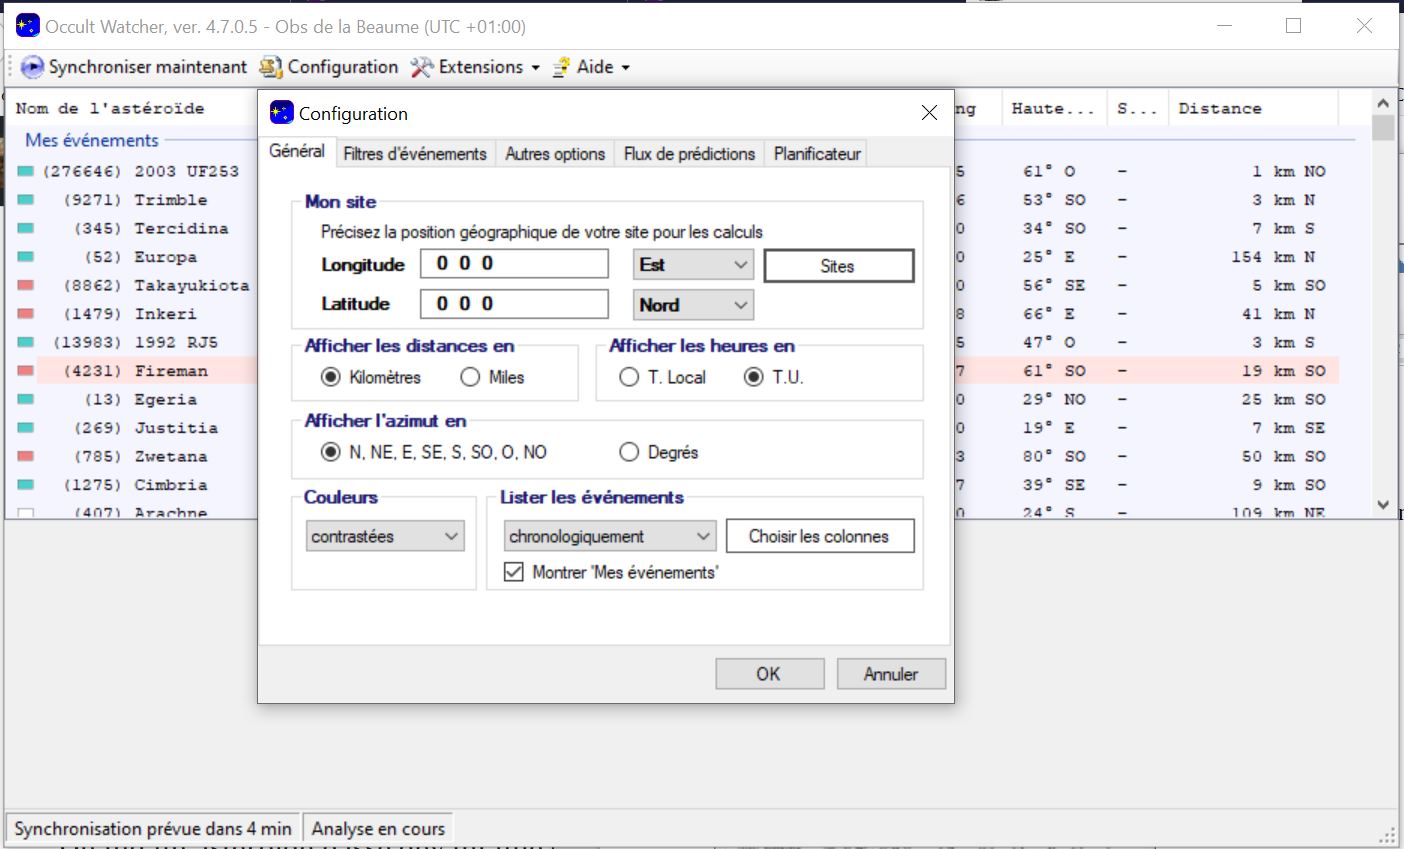The image size is (1404, 849).
Task: Toggle the Montrer 'Mes événements' checkbox
Action: pos(514,573)
